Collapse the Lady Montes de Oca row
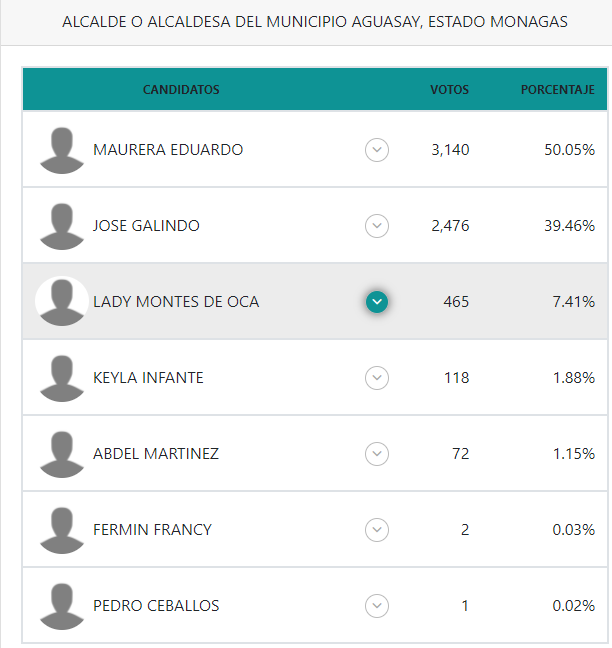The height and width of the screenshot is (648, 612). coord(377,302)
